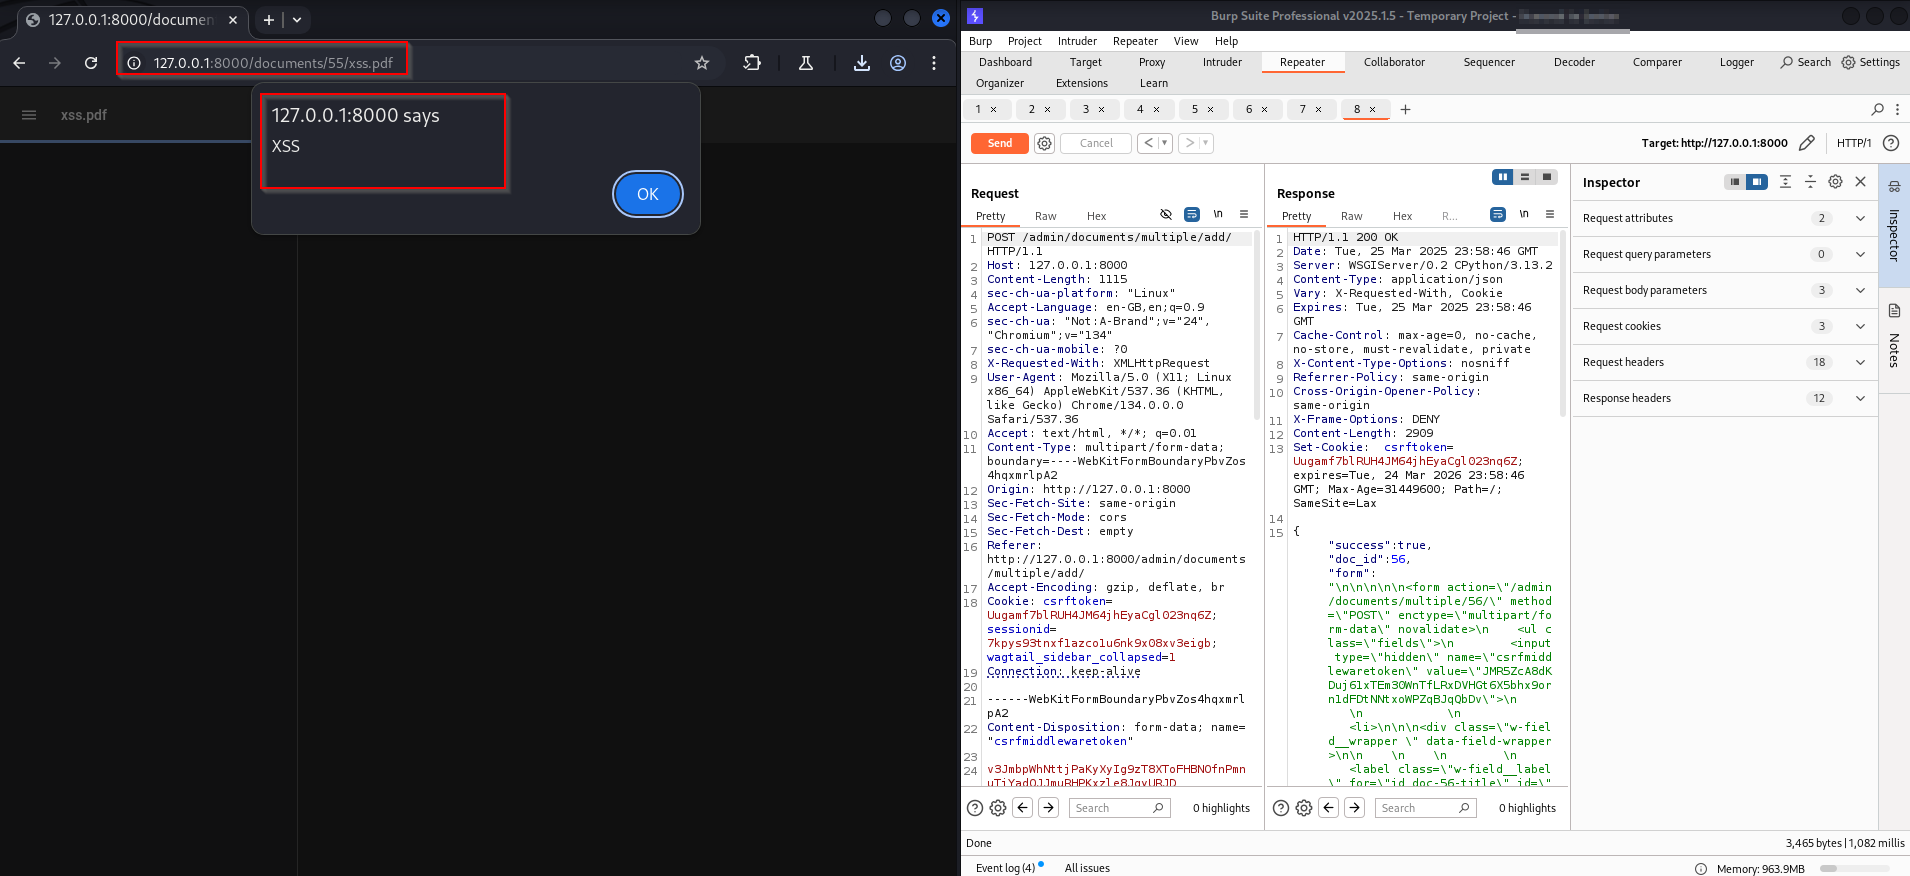Open Burp Settings
Screen dimensions: 1910x876
click(1871, 62)
